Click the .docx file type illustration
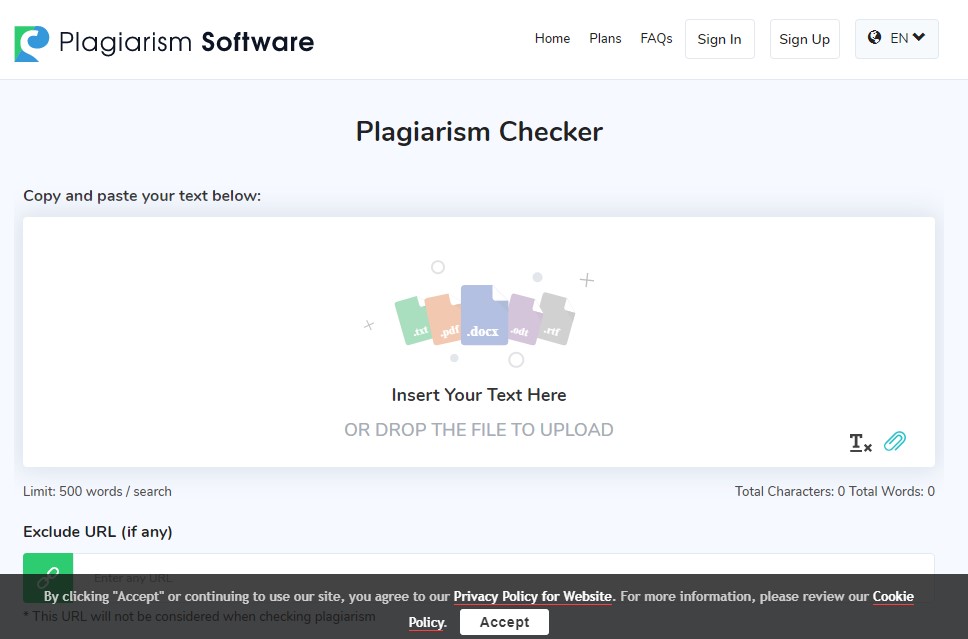The height and width of the screenshot is (639, 968). tap(484, 314)
